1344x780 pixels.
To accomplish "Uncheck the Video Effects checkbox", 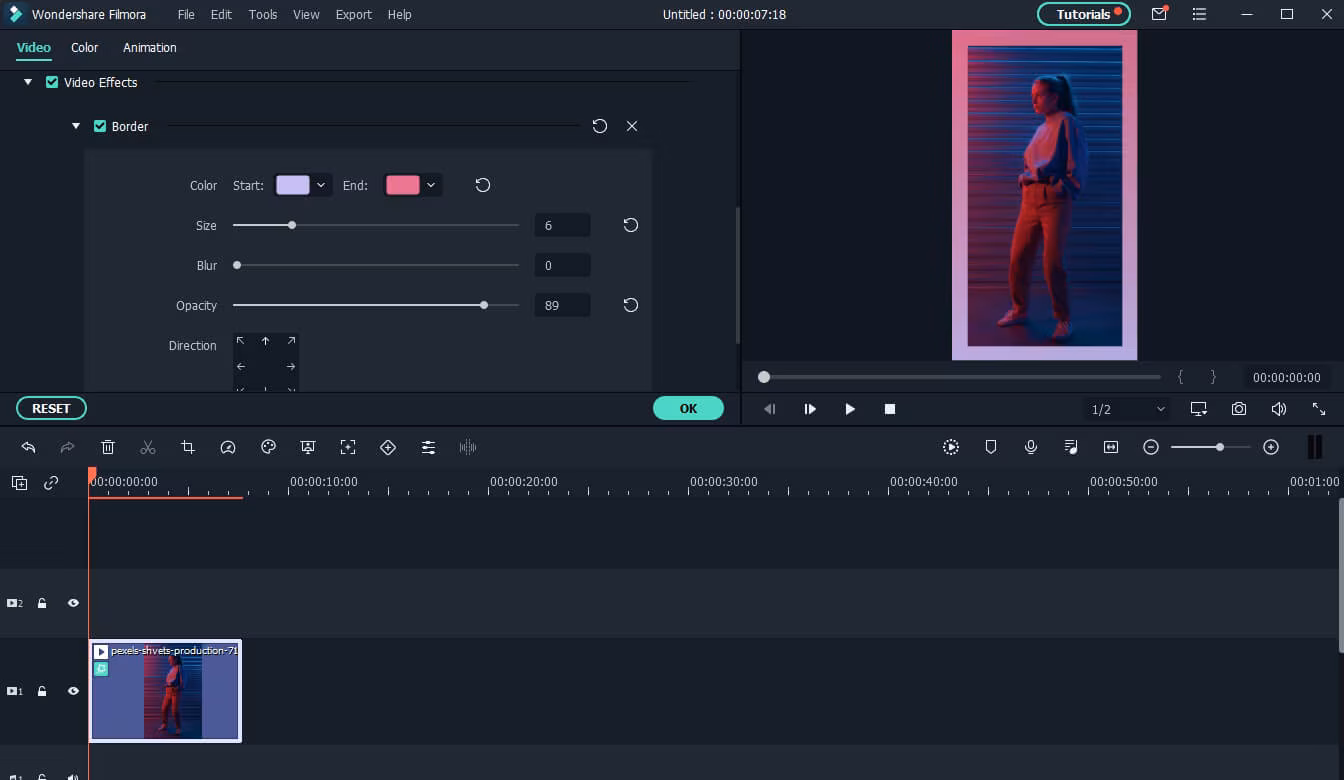I will point(52,83).
